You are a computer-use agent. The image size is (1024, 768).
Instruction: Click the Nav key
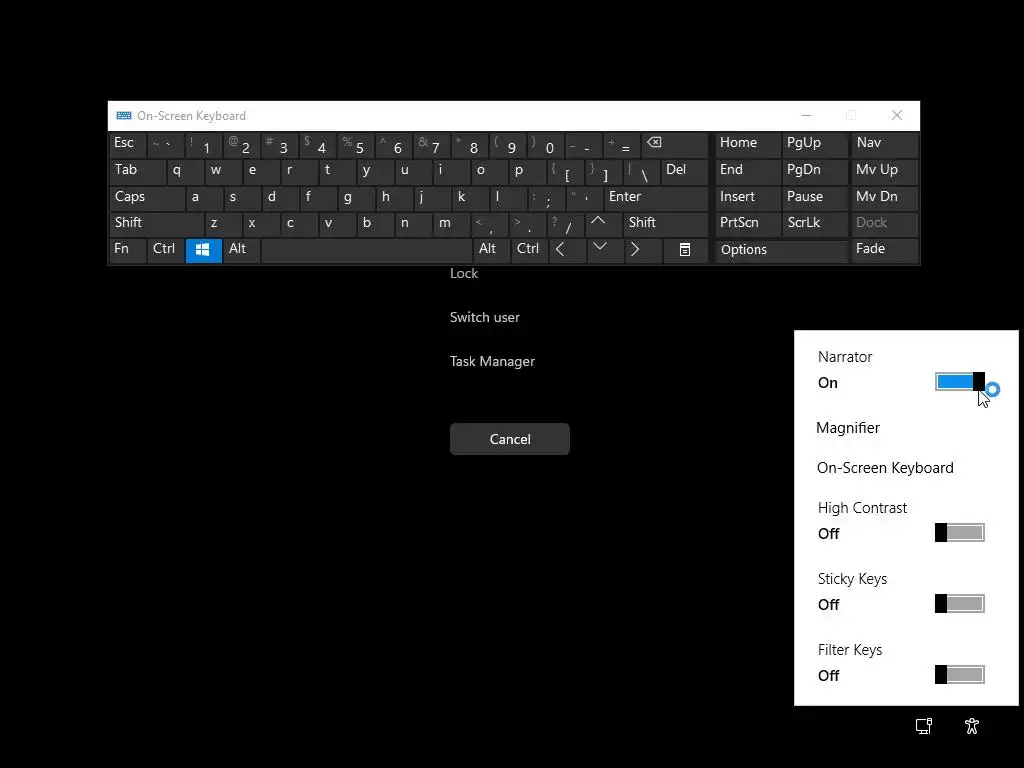(x=884, y=144)
